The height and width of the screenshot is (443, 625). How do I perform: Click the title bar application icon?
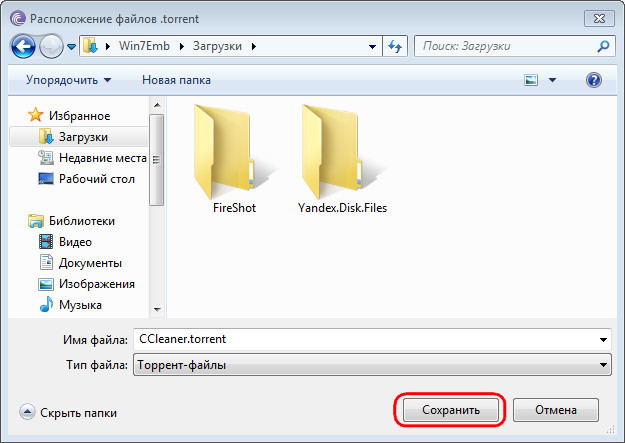tap(18, 19)
